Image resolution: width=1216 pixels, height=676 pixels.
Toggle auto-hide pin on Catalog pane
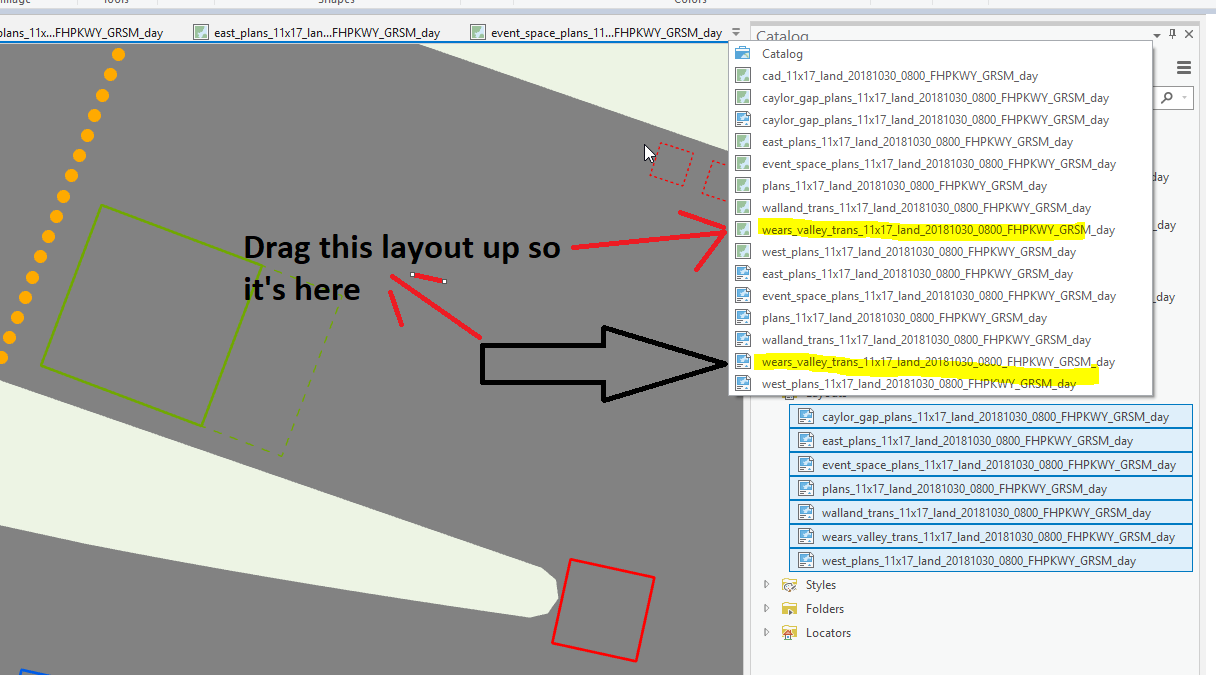pos(1174,34)
